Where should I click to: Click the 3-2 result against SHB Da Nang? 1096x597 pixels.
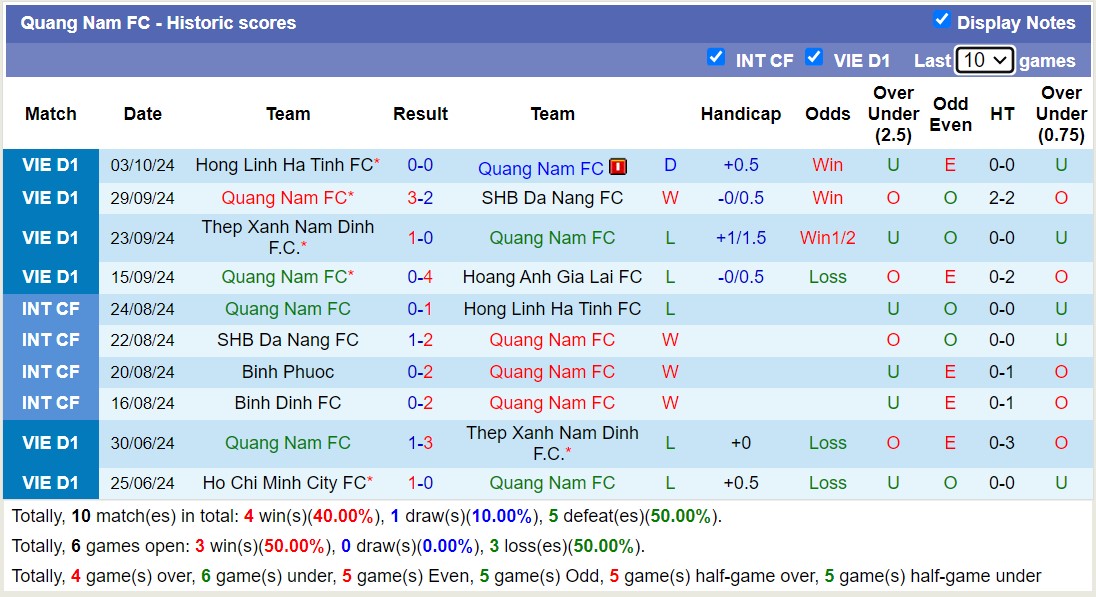420,198
